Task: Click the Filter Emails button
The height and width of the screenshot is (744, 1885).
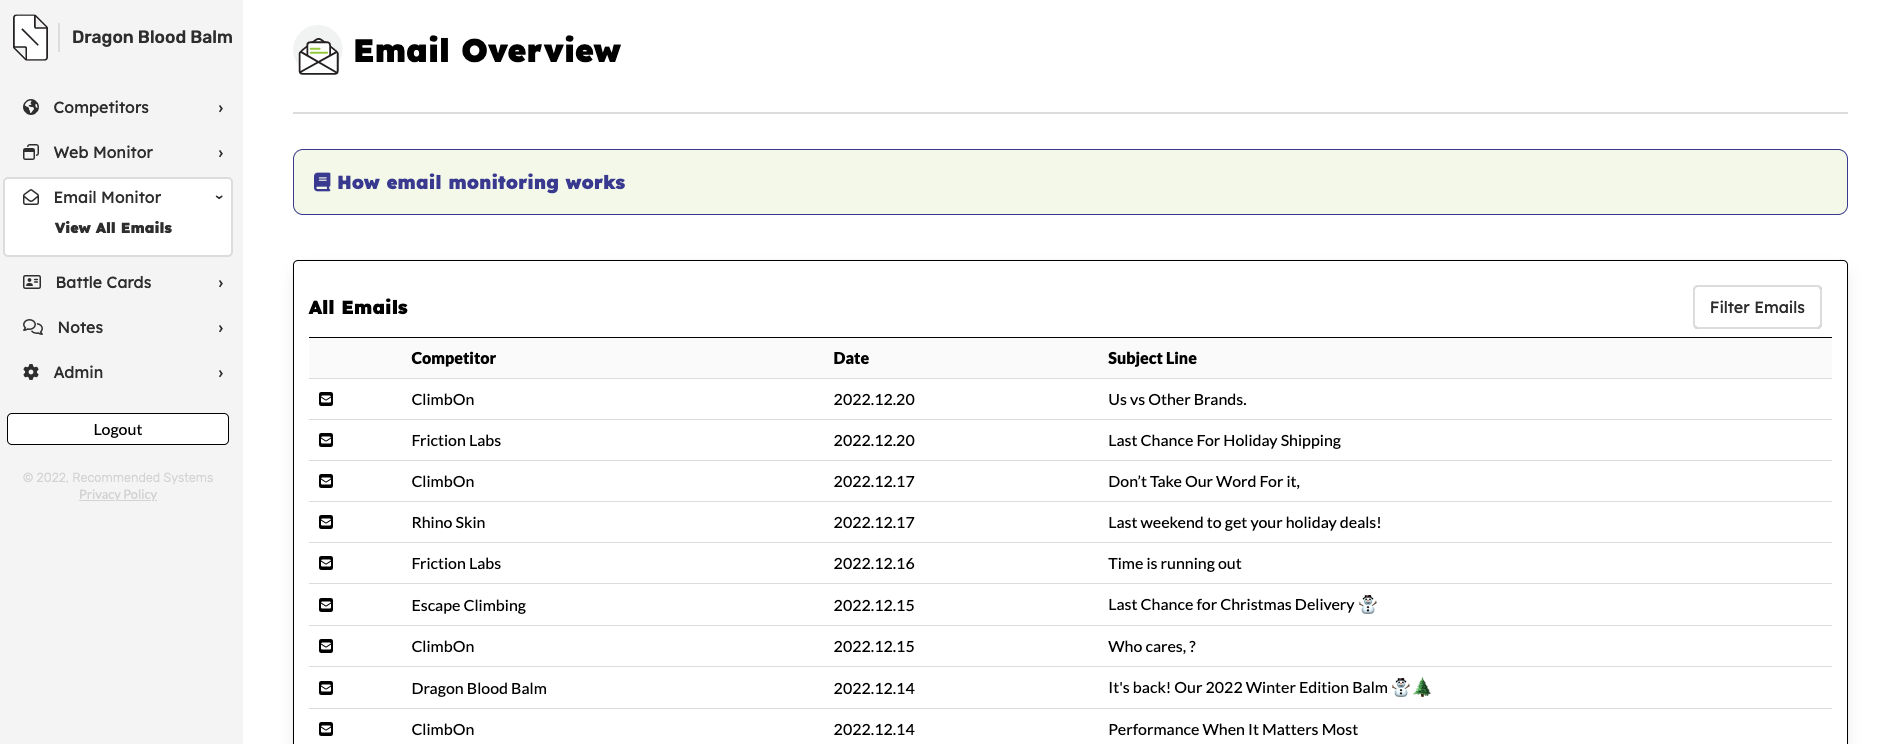Action: [x=1757, y=307]
